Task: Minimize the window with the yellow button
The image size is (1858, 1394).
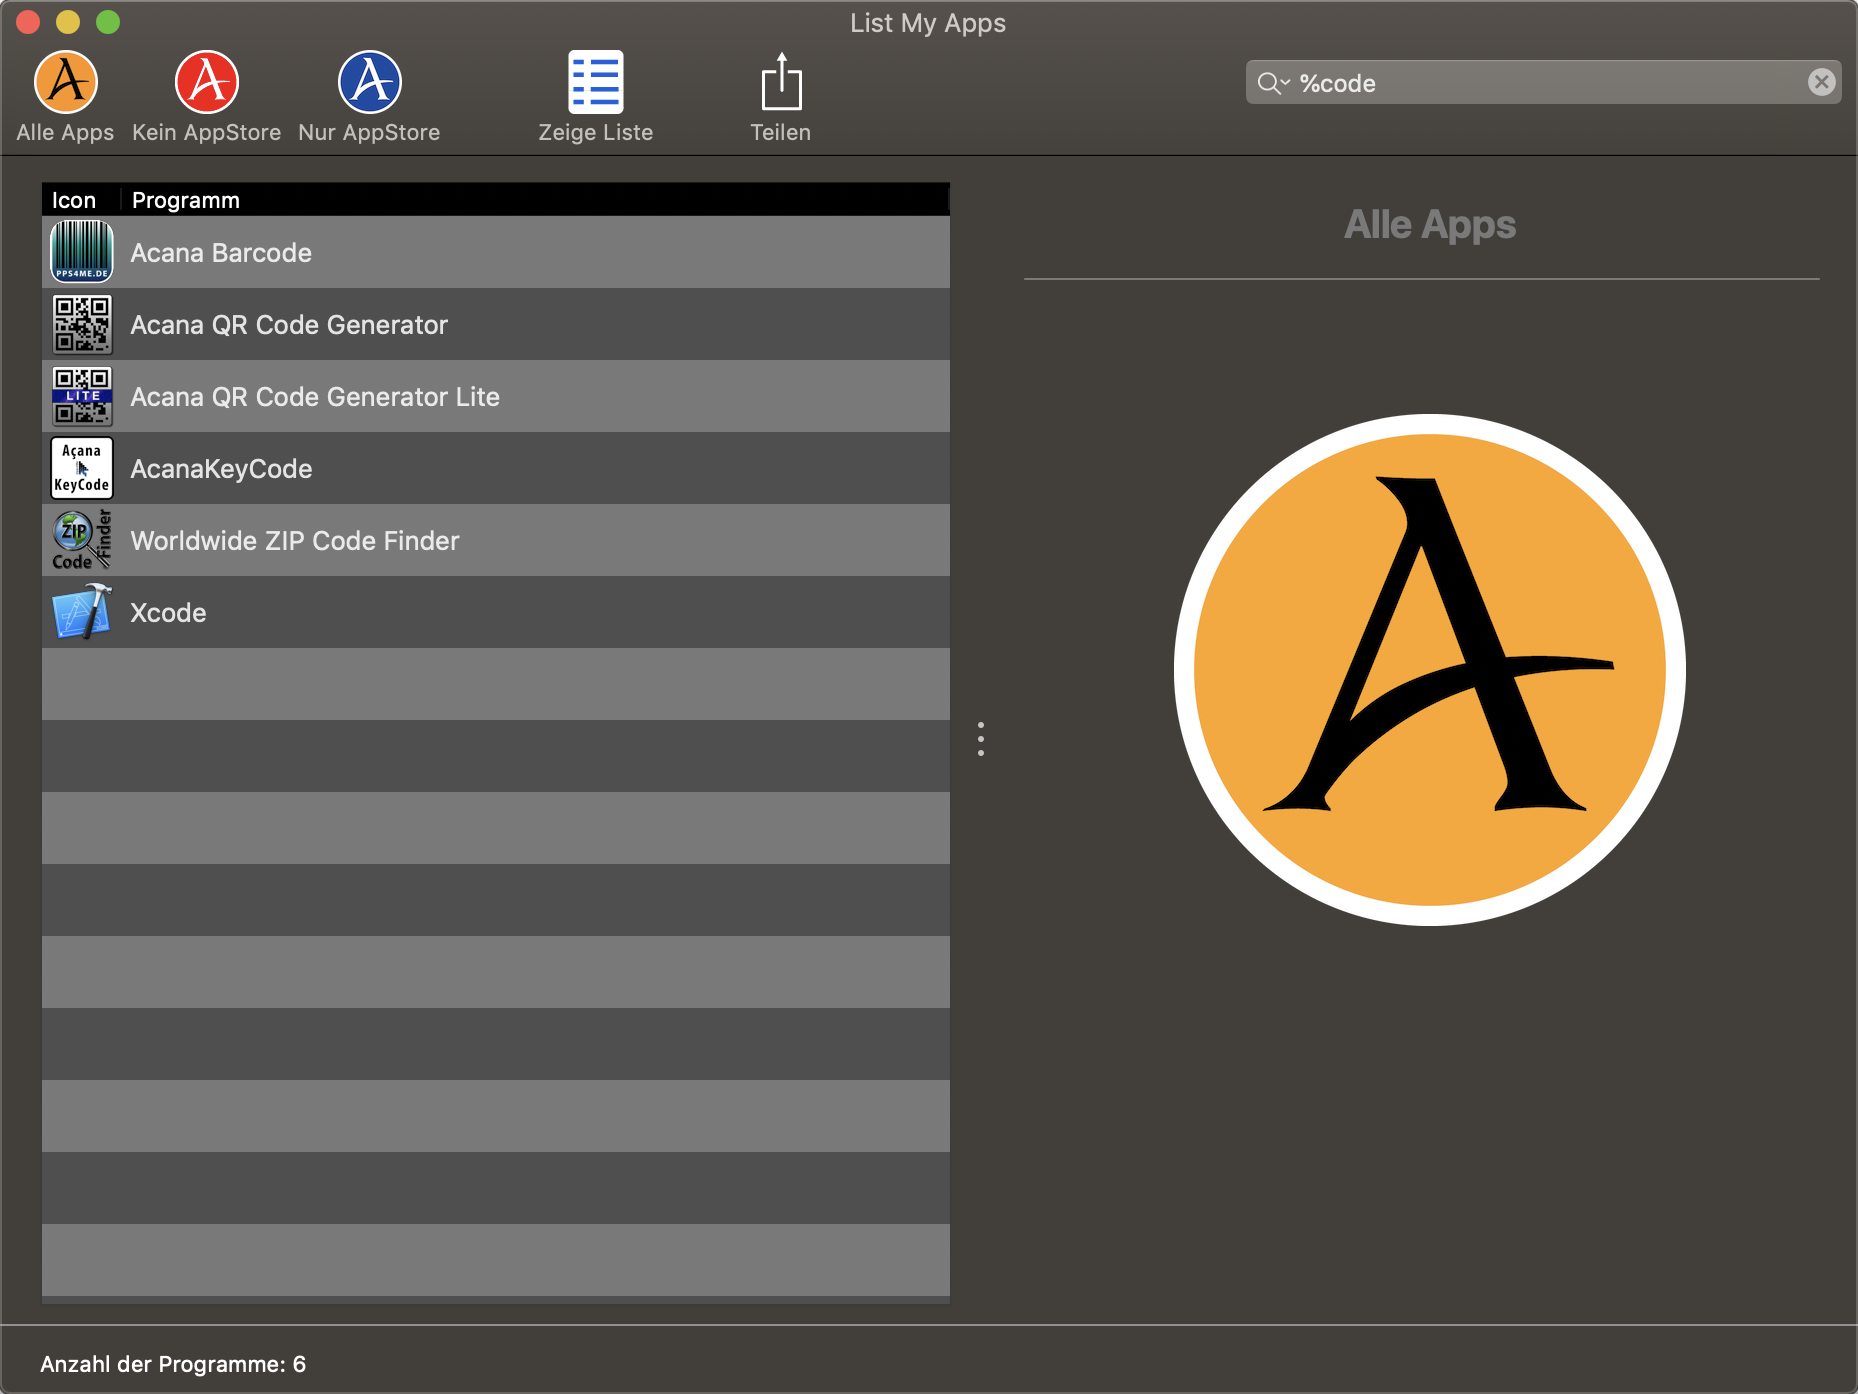Action: (68, 22)
